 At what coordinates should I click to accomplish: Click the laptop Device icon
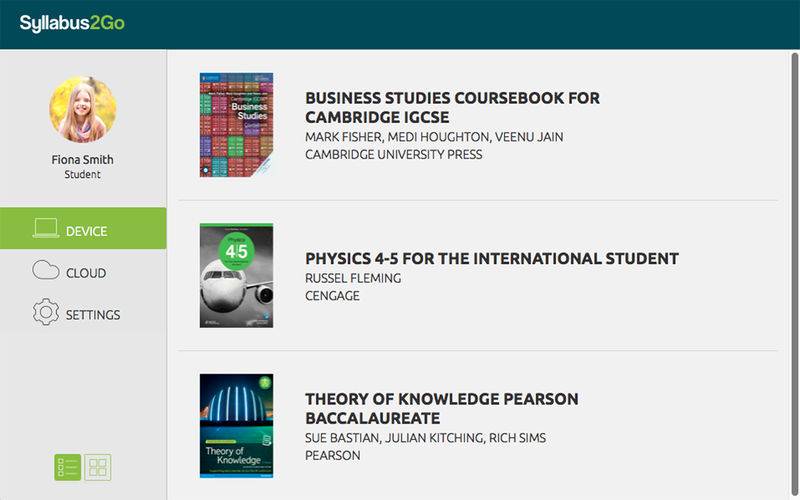click(x=45, y=230)
